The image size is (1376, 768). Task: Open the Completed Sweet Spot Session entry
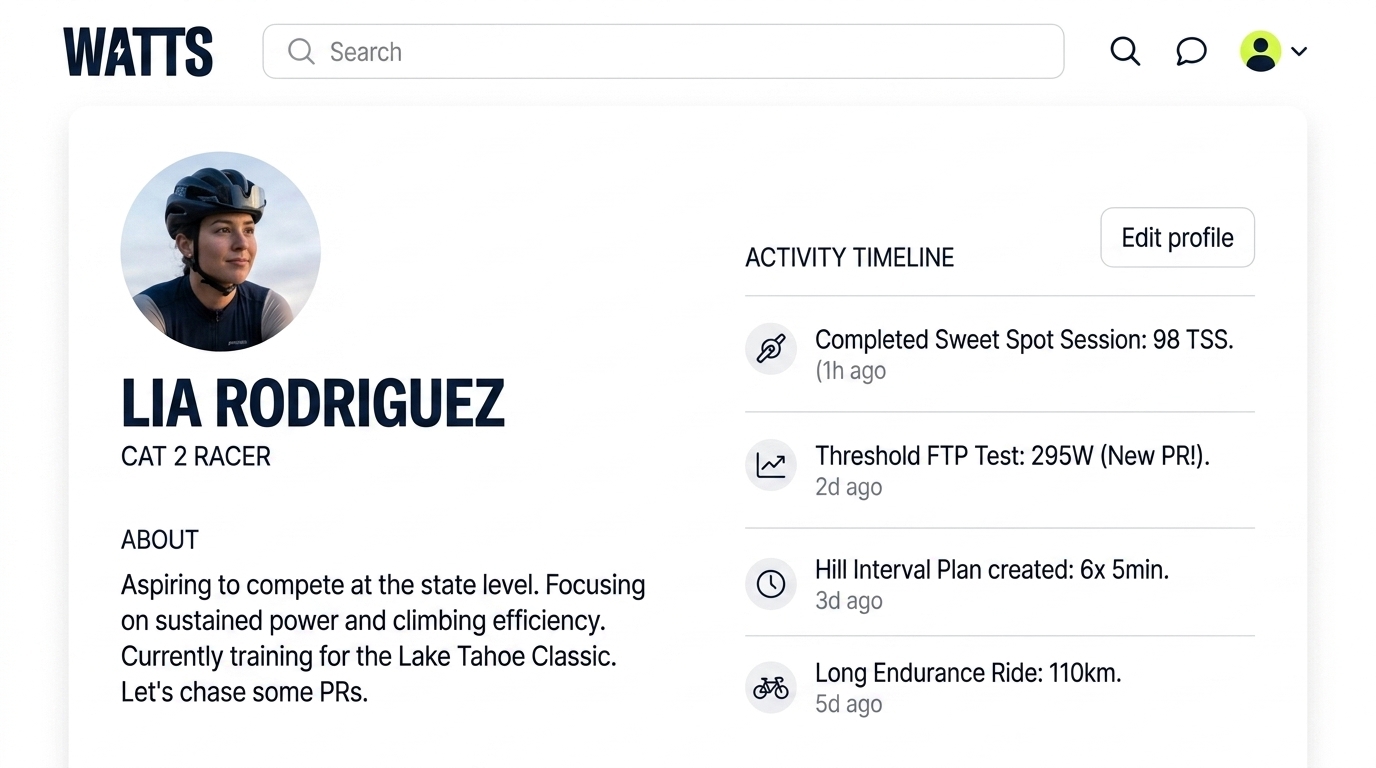(x=1024, y=340)
